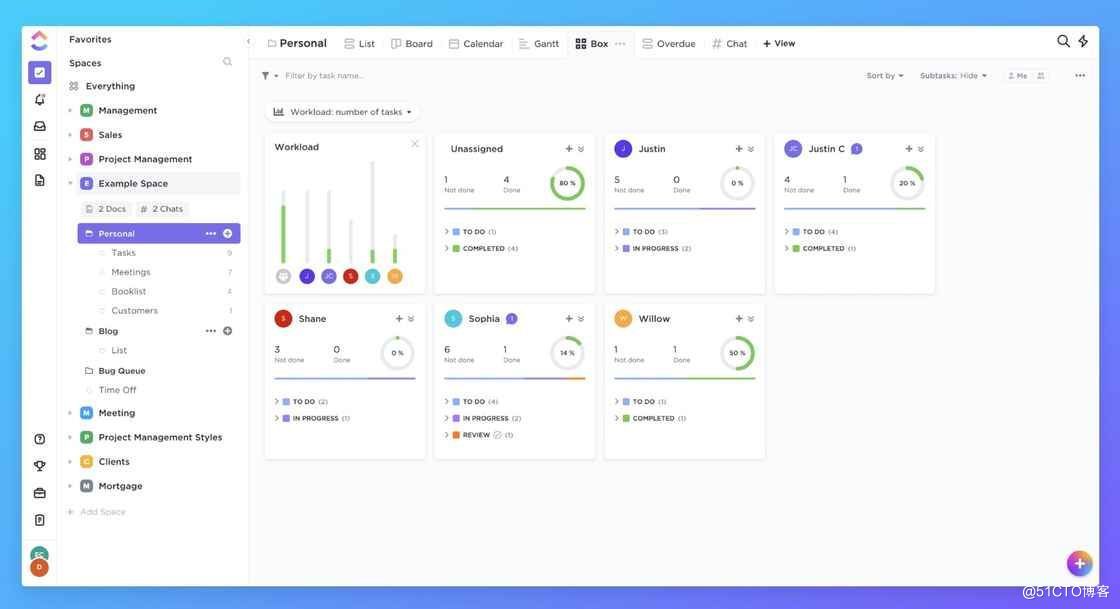Click Willow's 50% progress ring
1120x609 pixels.
(737, 353)
